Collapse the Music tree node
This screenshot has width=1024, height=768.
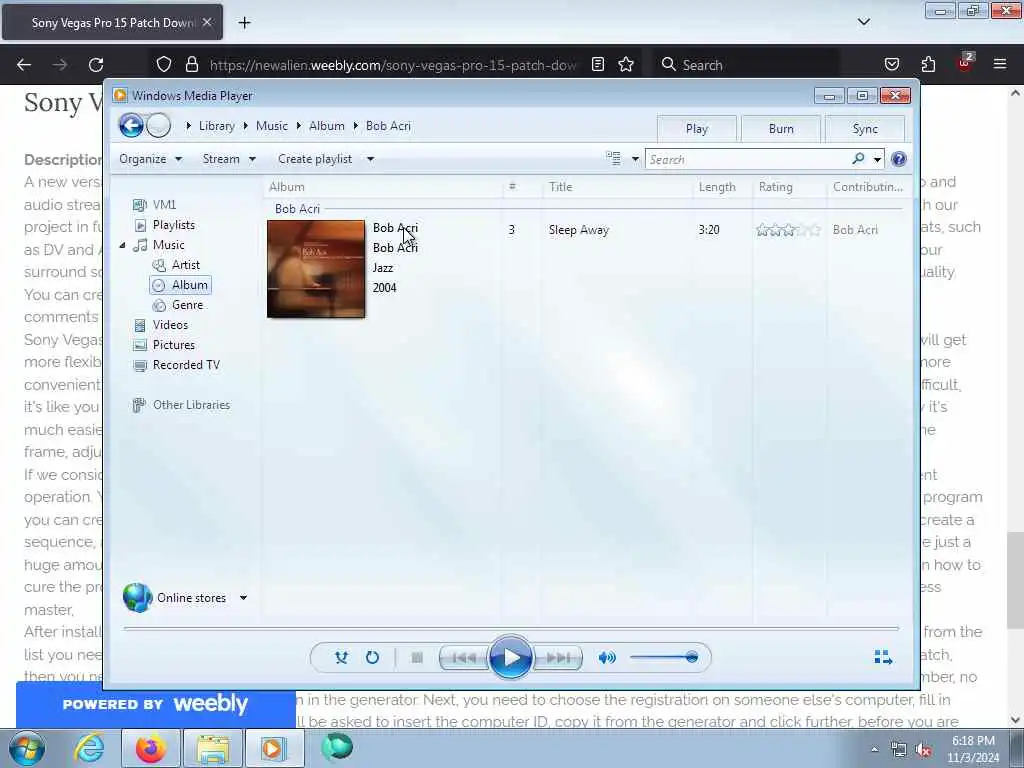[x=122, y=246]
